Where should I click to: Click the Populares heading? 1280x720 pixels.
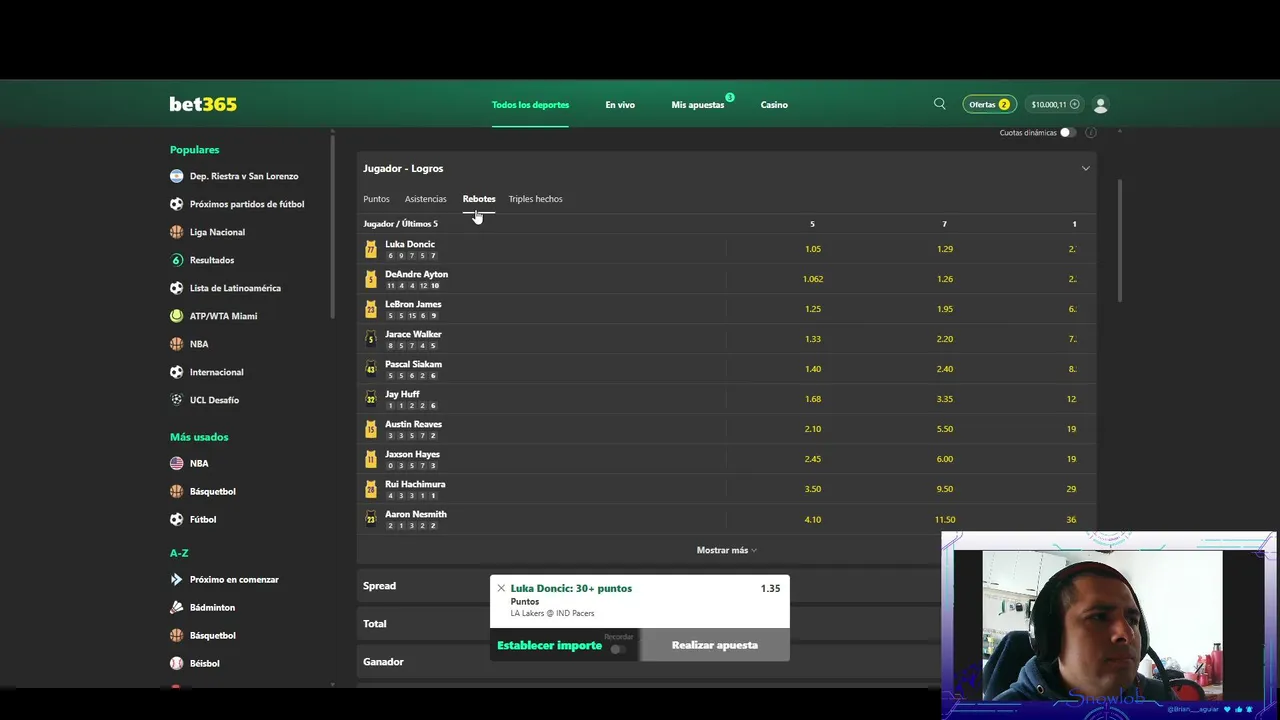click(x=194, y=149)
